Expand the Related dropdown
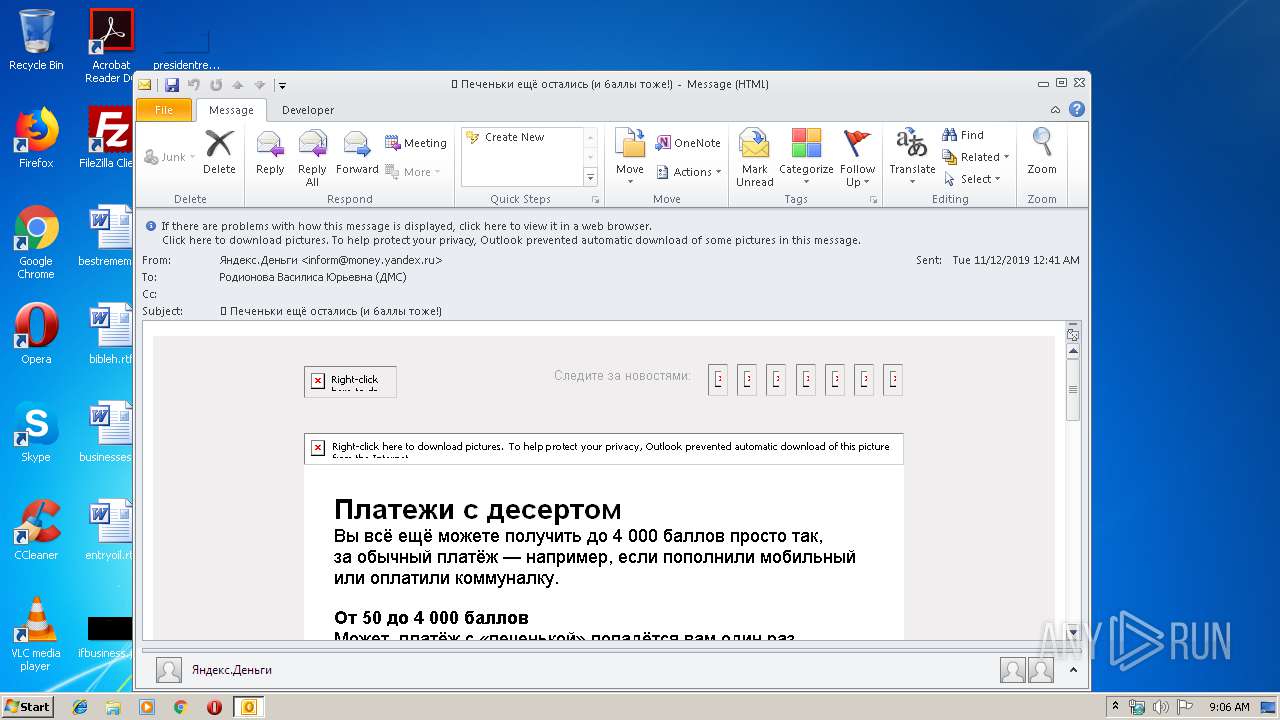 point(976,157)
